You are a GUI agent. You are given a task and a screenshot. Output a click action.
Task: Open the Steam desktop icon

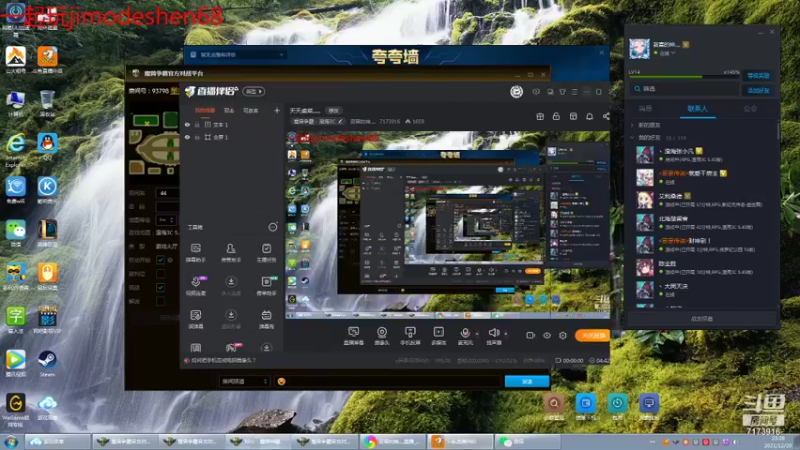point(47,361)
